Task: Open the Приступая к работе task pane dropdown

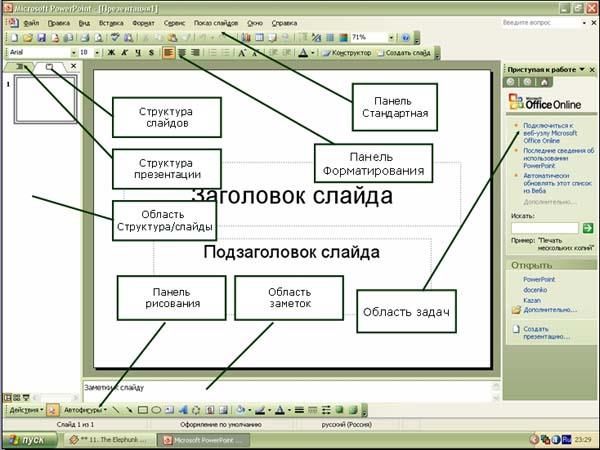Action: point(582,69)
